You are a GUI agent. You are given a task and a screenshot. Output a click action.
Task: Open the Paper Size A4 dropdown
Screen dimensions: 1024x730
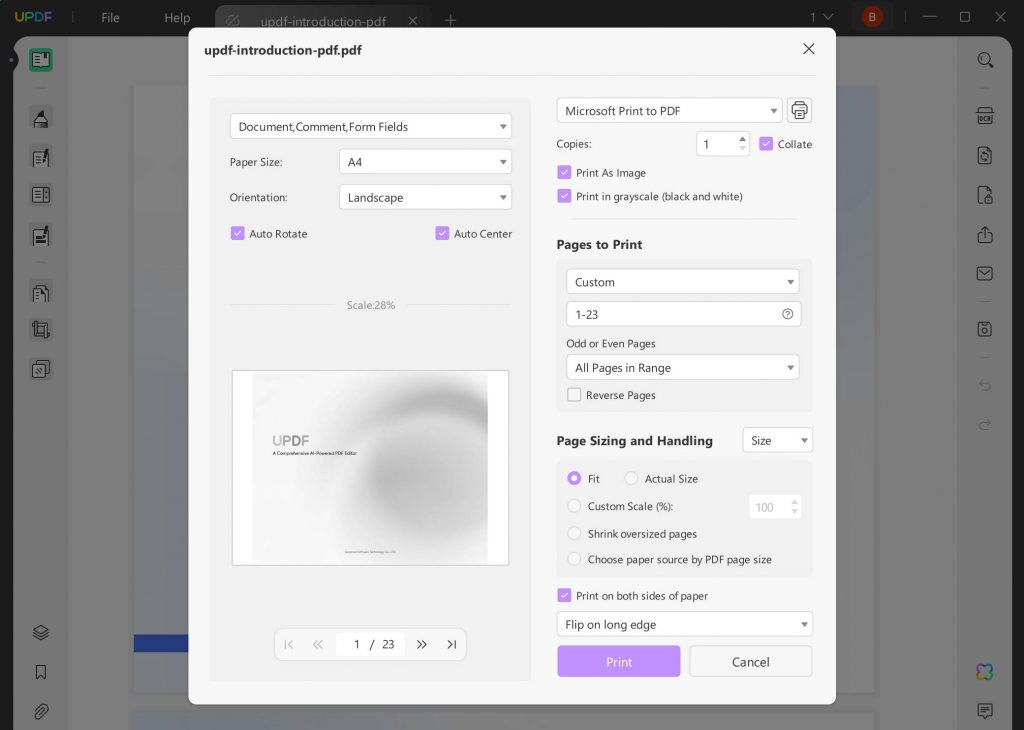pyautogui.click(x=425, y=161)
